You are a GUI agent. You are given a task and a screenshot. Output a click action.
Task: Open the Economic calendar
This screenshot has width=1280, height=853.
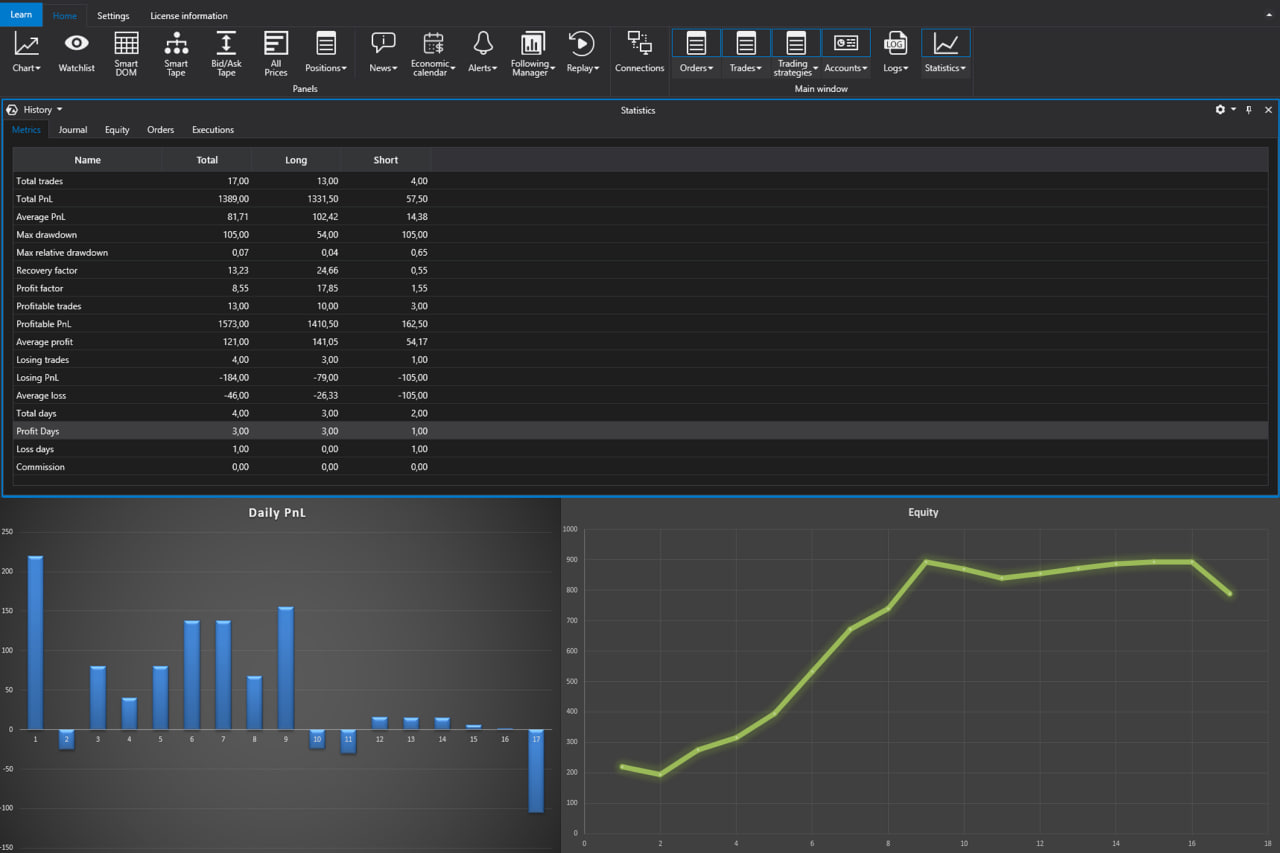(433, 52)
